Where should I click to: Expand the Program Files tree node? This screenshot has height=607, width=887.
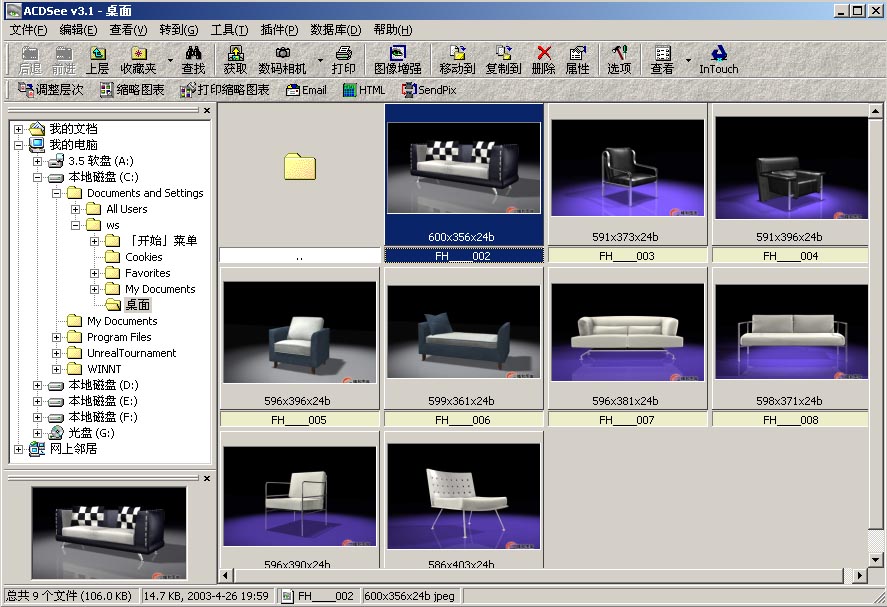point(57,337)
